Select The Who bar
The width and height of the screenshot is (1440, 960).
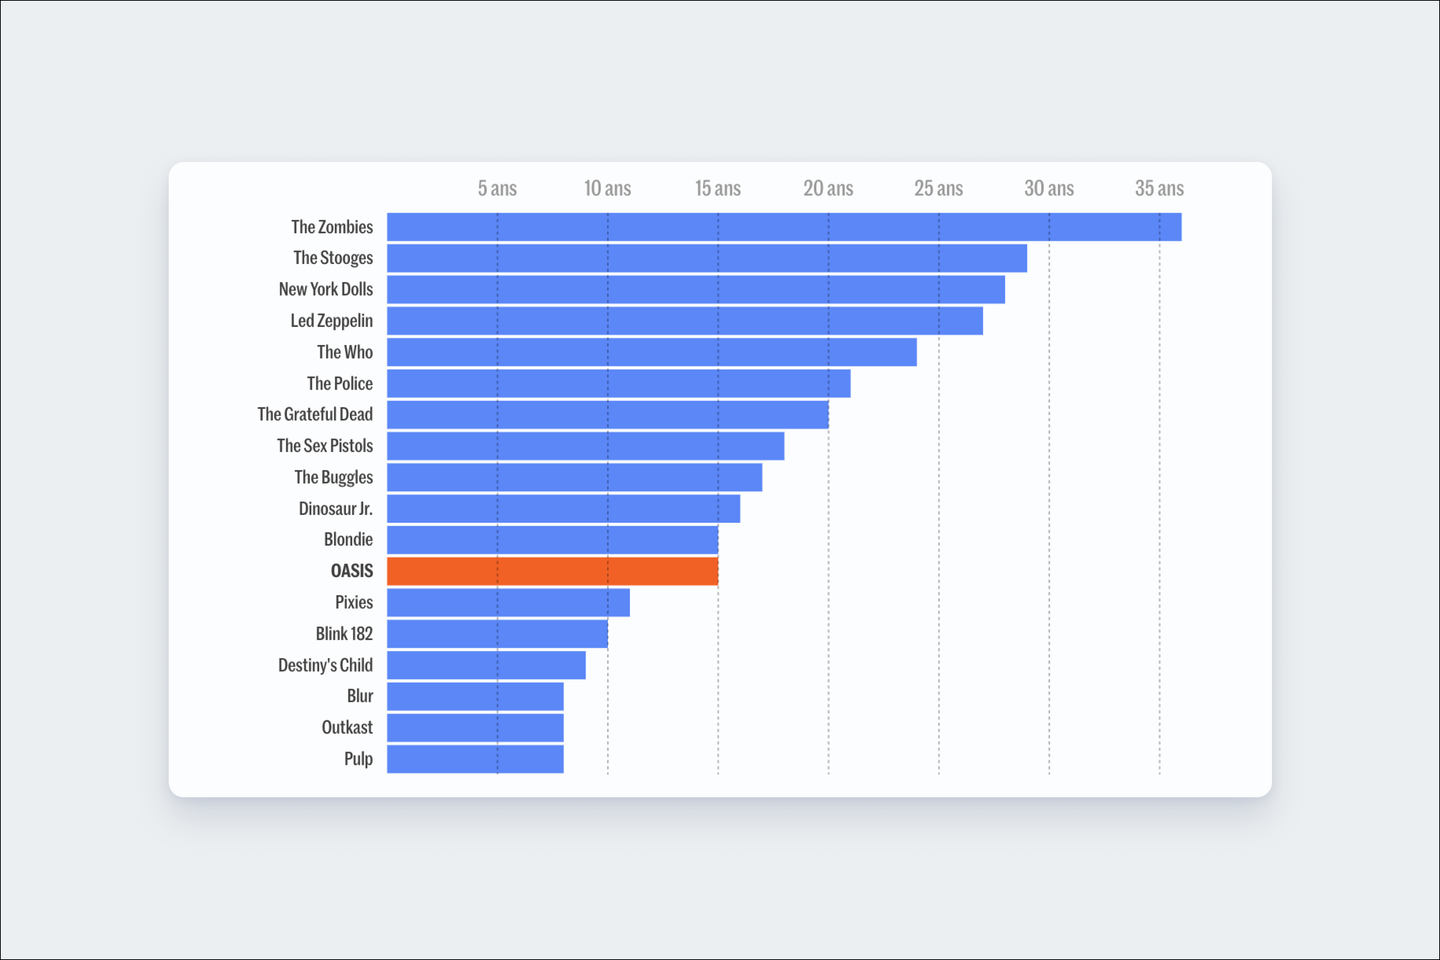coord(652,352)
